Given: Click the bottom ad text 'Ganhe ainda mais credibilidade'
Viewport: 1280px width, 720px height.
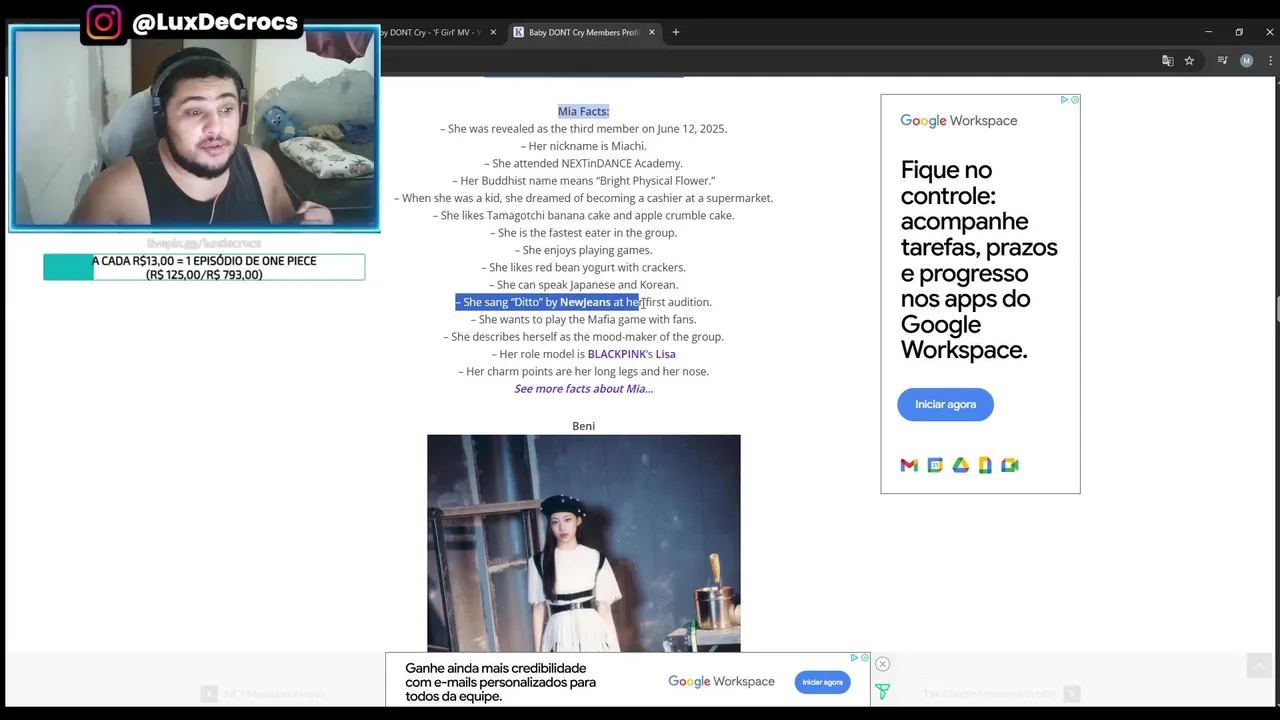Looking at the screenshot, I should coord(500,682).
